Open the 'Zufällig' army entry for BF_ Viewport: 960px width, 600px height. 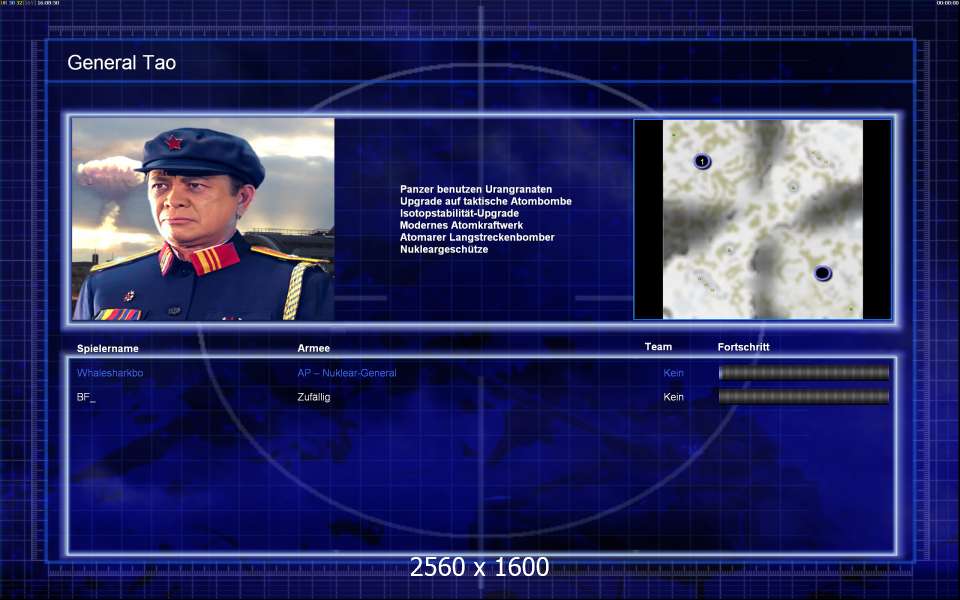coord(314,397)
